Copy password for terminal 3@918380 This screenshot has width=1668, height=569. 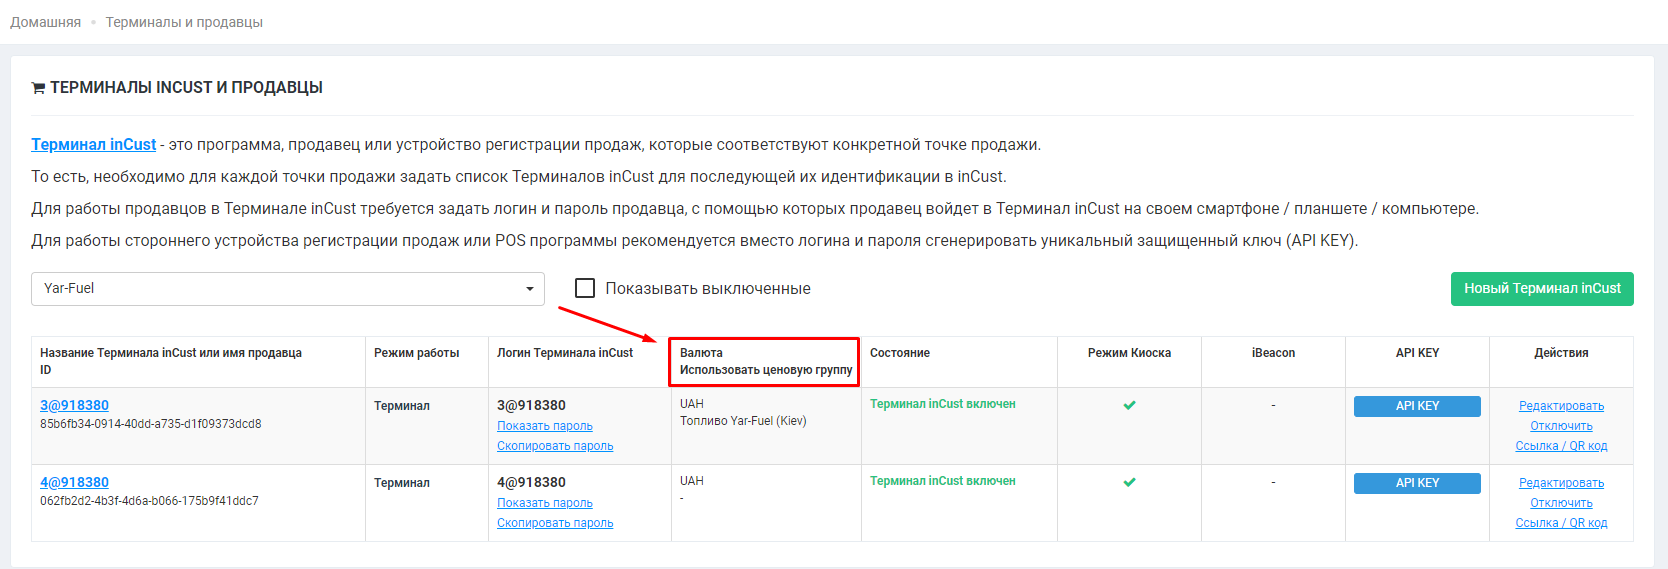(x=555, y=446)
